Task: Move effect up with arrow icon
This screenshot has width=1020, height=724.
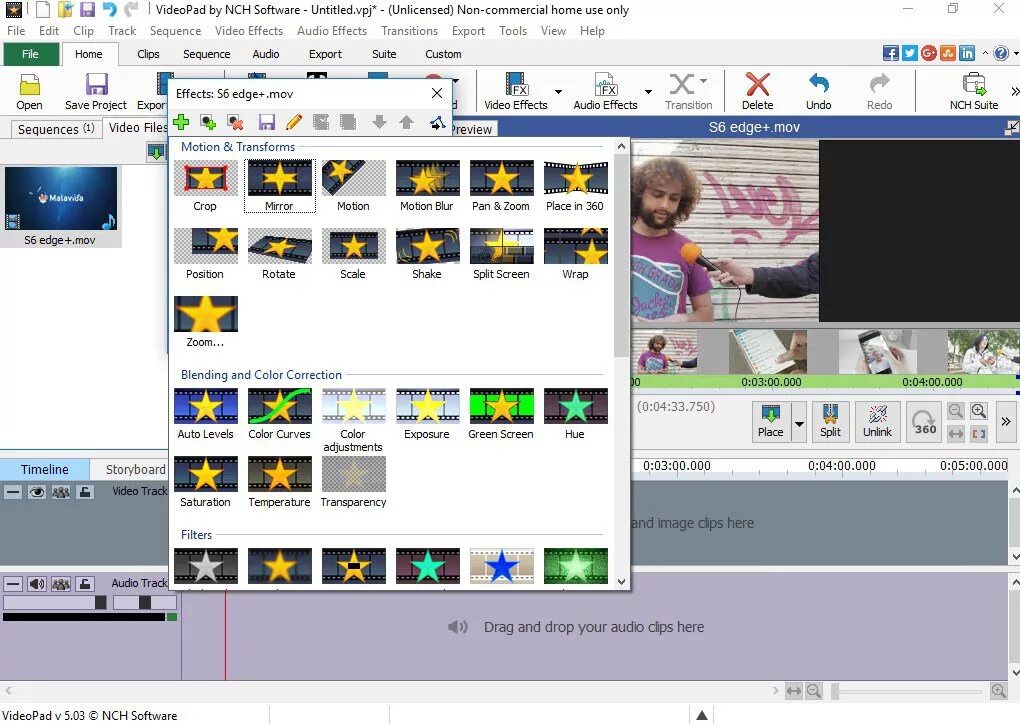Action: click(407, 122)
